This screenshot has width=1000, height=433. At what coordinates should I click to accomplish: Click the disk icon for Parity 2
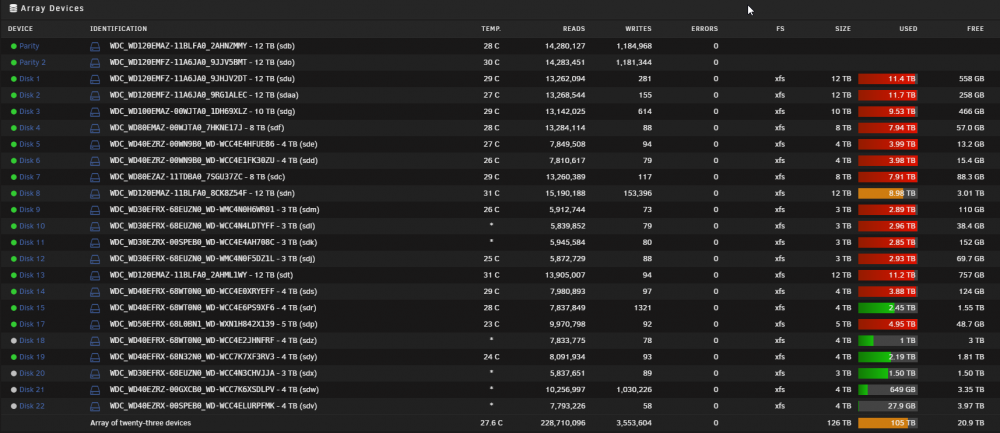(95, 62)
